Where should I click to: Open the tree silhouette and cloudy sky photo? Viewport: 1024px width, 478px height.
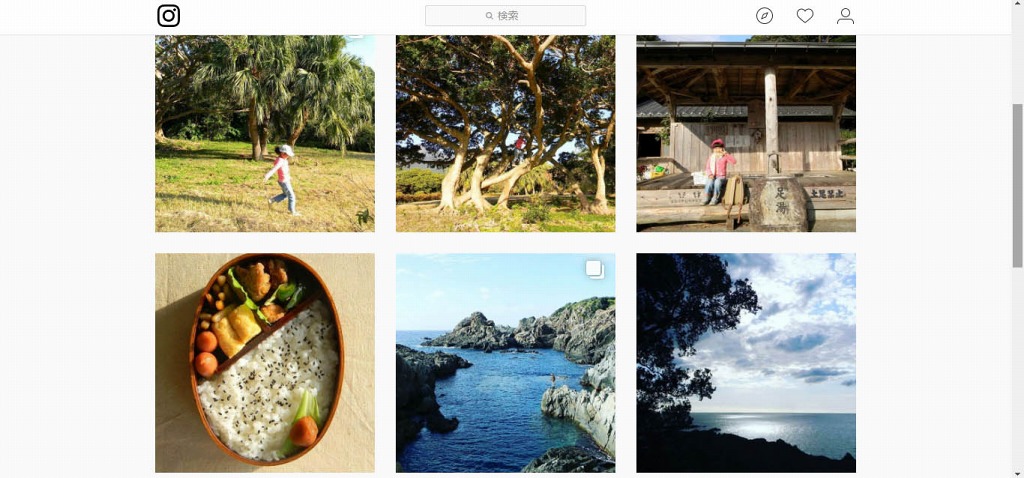pos(746,363)
